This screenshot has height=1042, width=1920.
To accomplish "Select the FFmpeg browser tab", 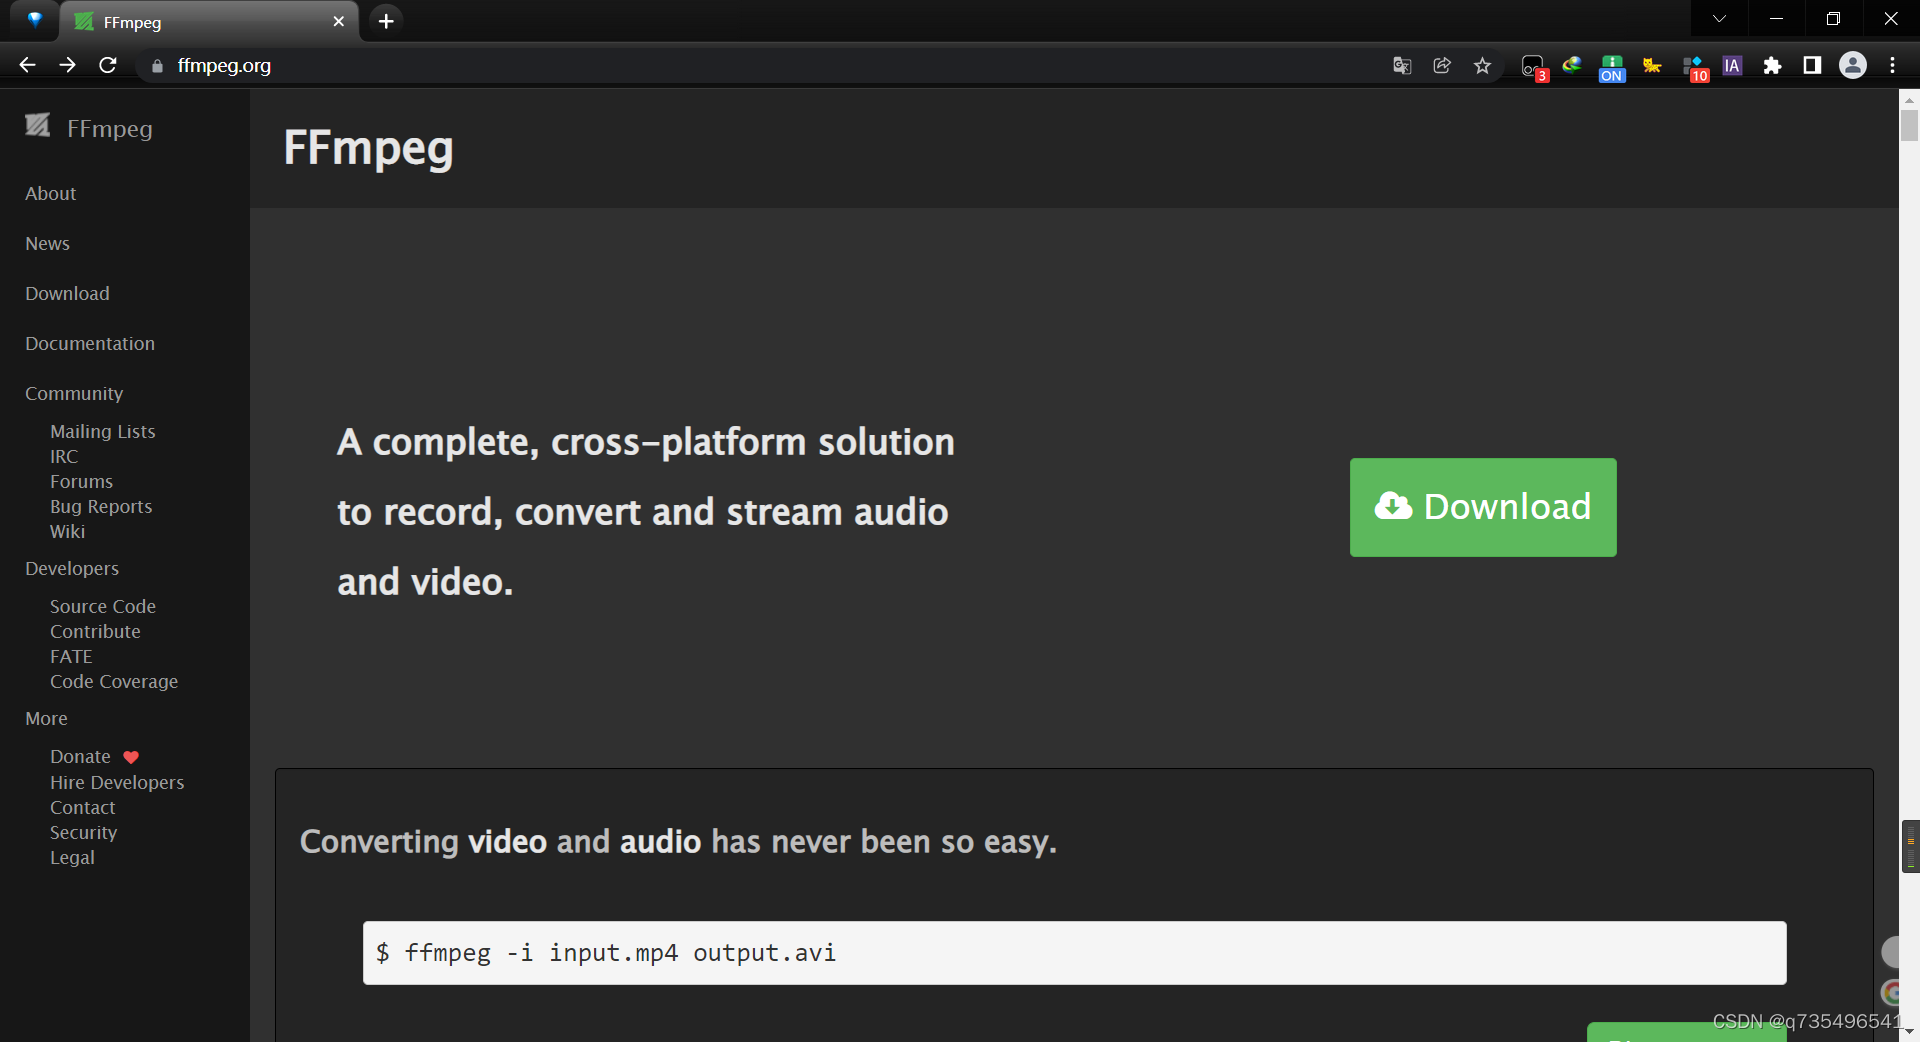I will (x=208, y=22).
